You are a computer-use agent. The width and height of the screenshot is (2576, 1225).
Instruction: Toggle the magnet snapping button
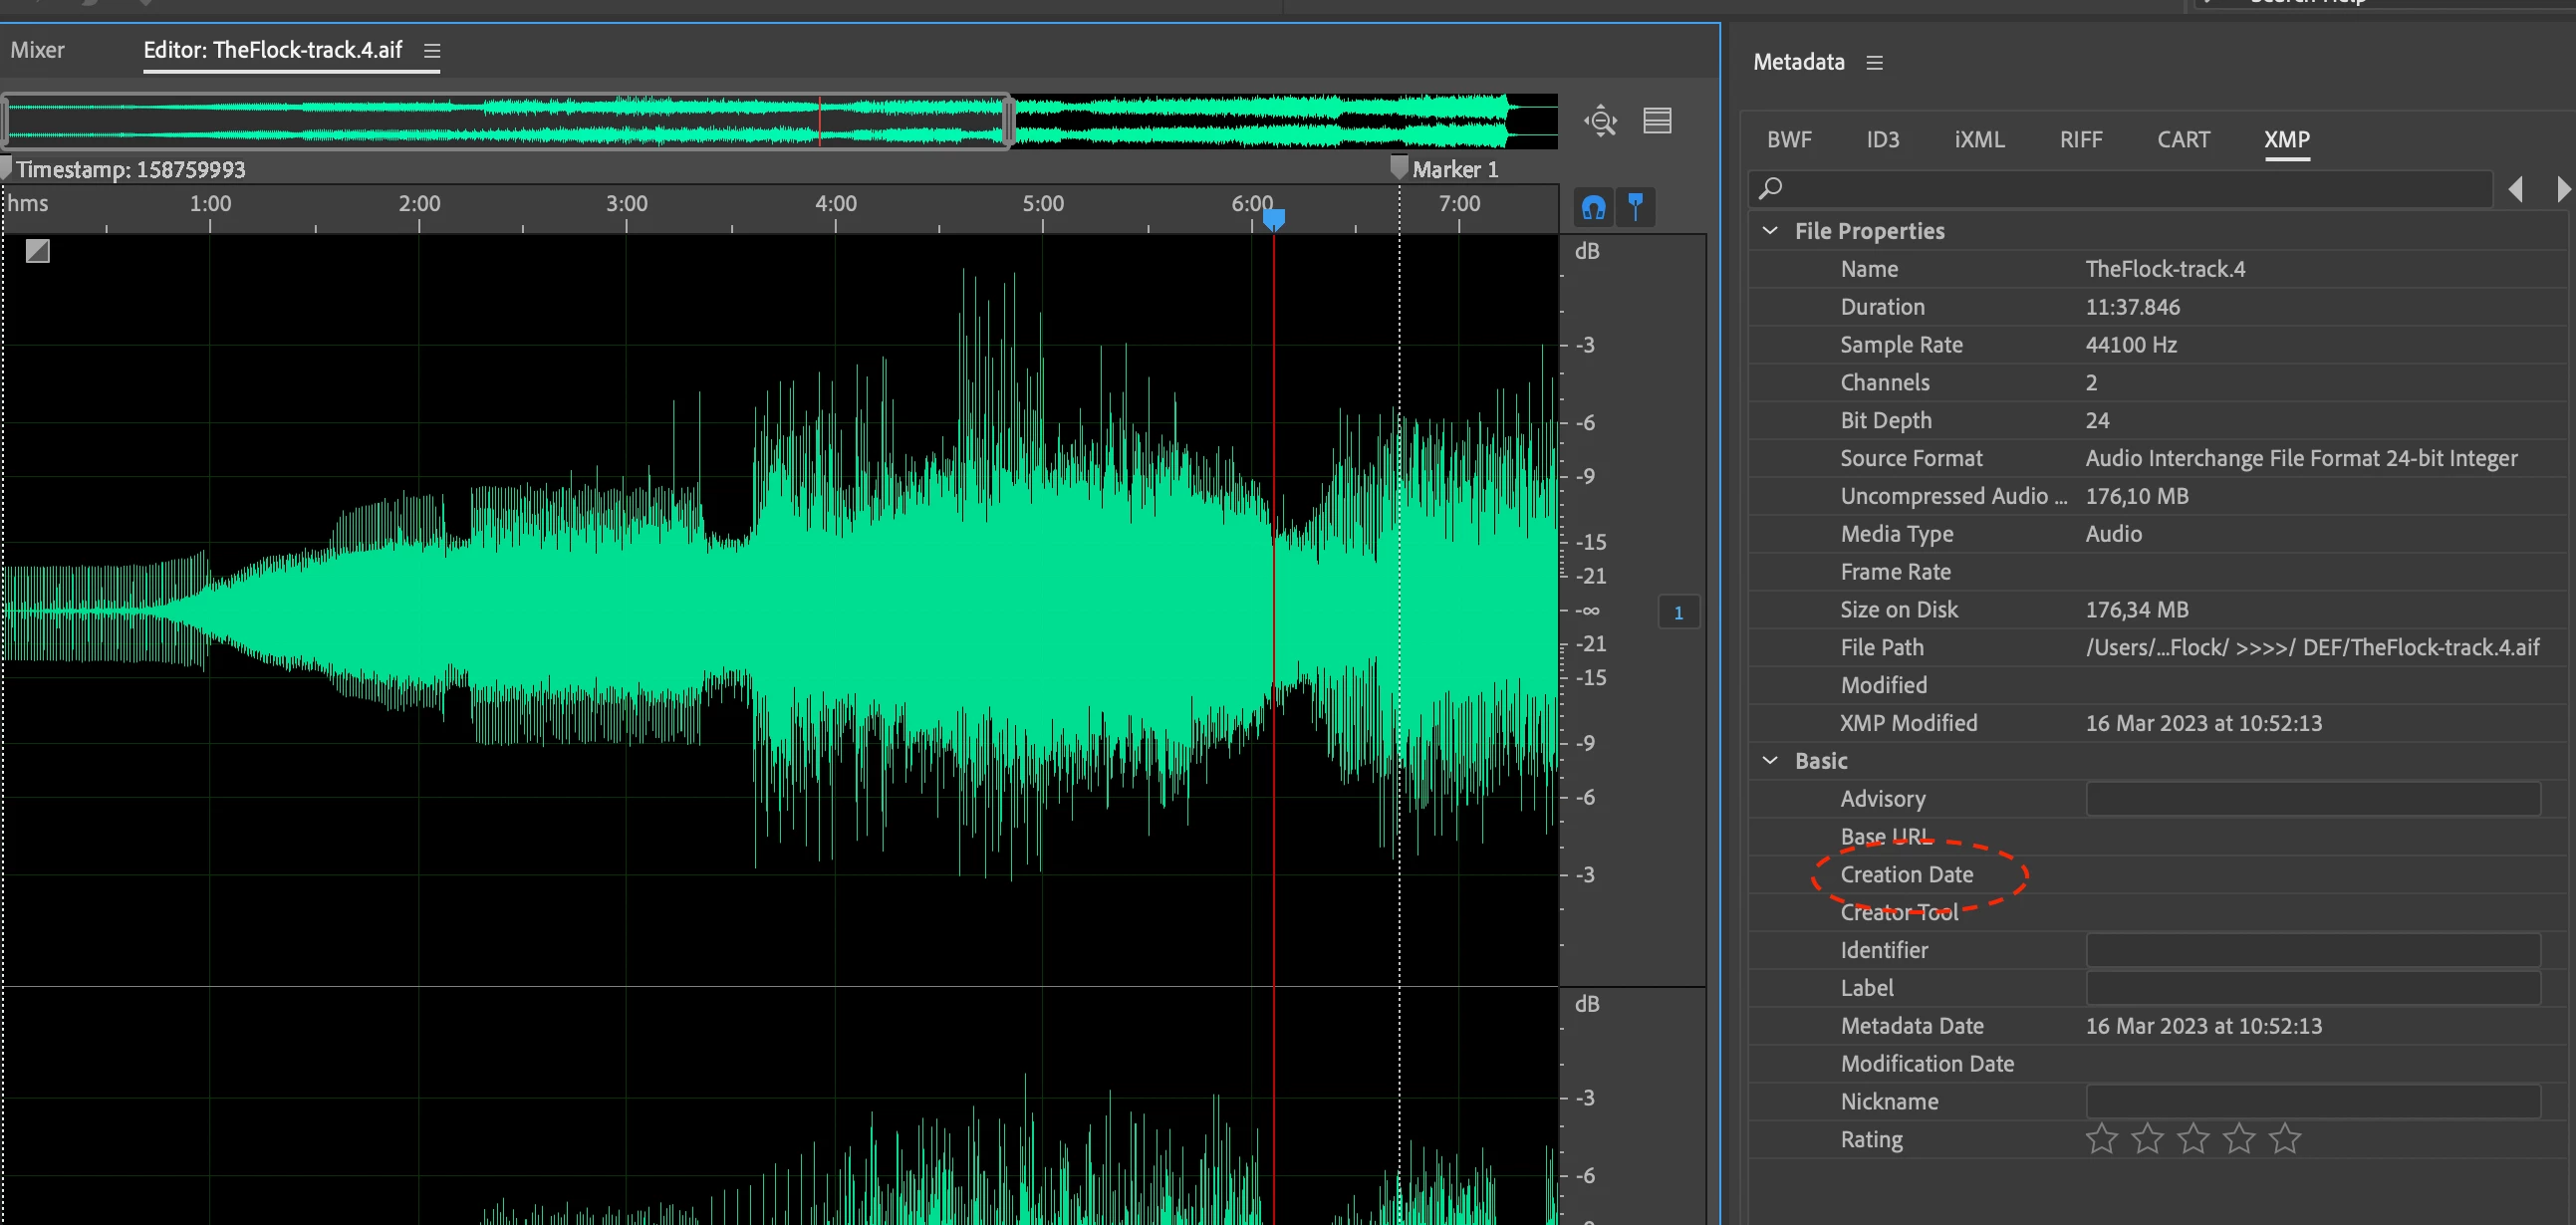pyautogui.click(x=1593, y=207)
